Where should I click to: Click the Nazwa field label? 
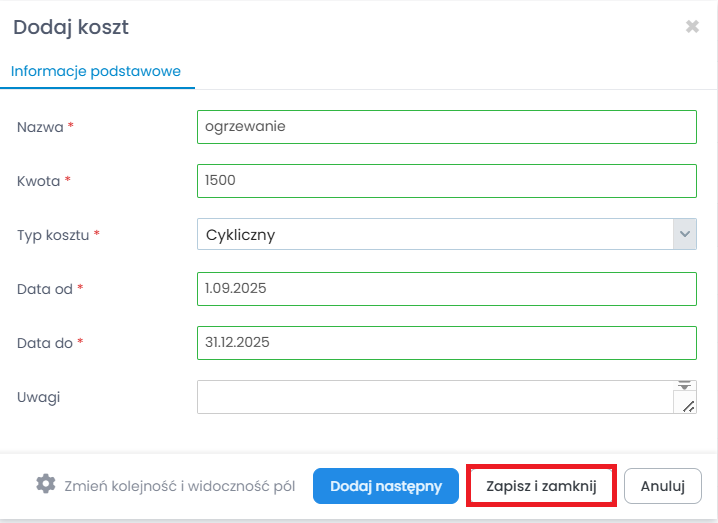click(x=40, y=127)
